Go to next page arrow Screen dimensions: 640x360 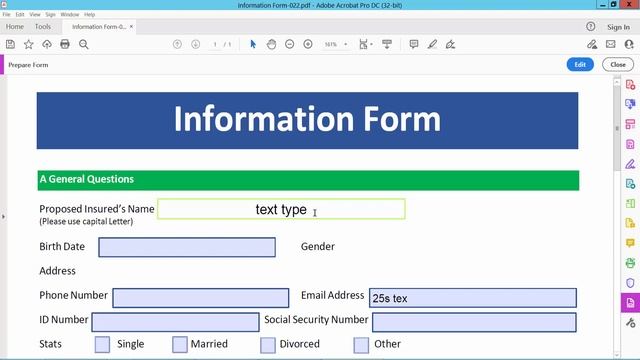coord(196,44)
